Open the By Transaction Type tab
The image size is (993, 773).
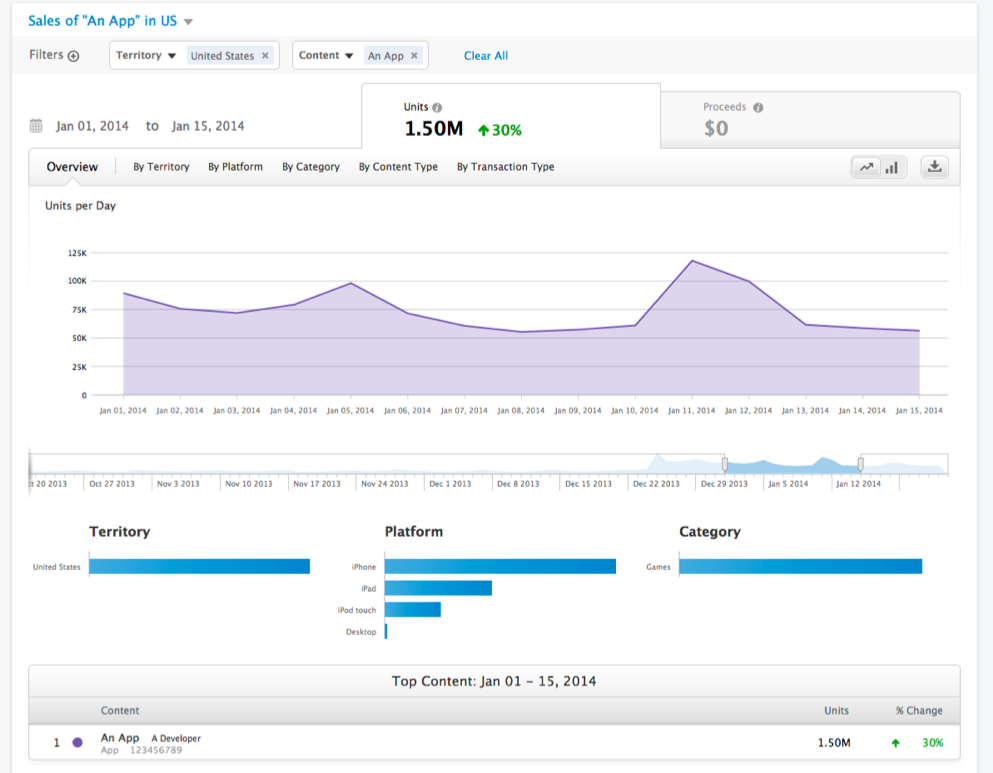[505, 167]
